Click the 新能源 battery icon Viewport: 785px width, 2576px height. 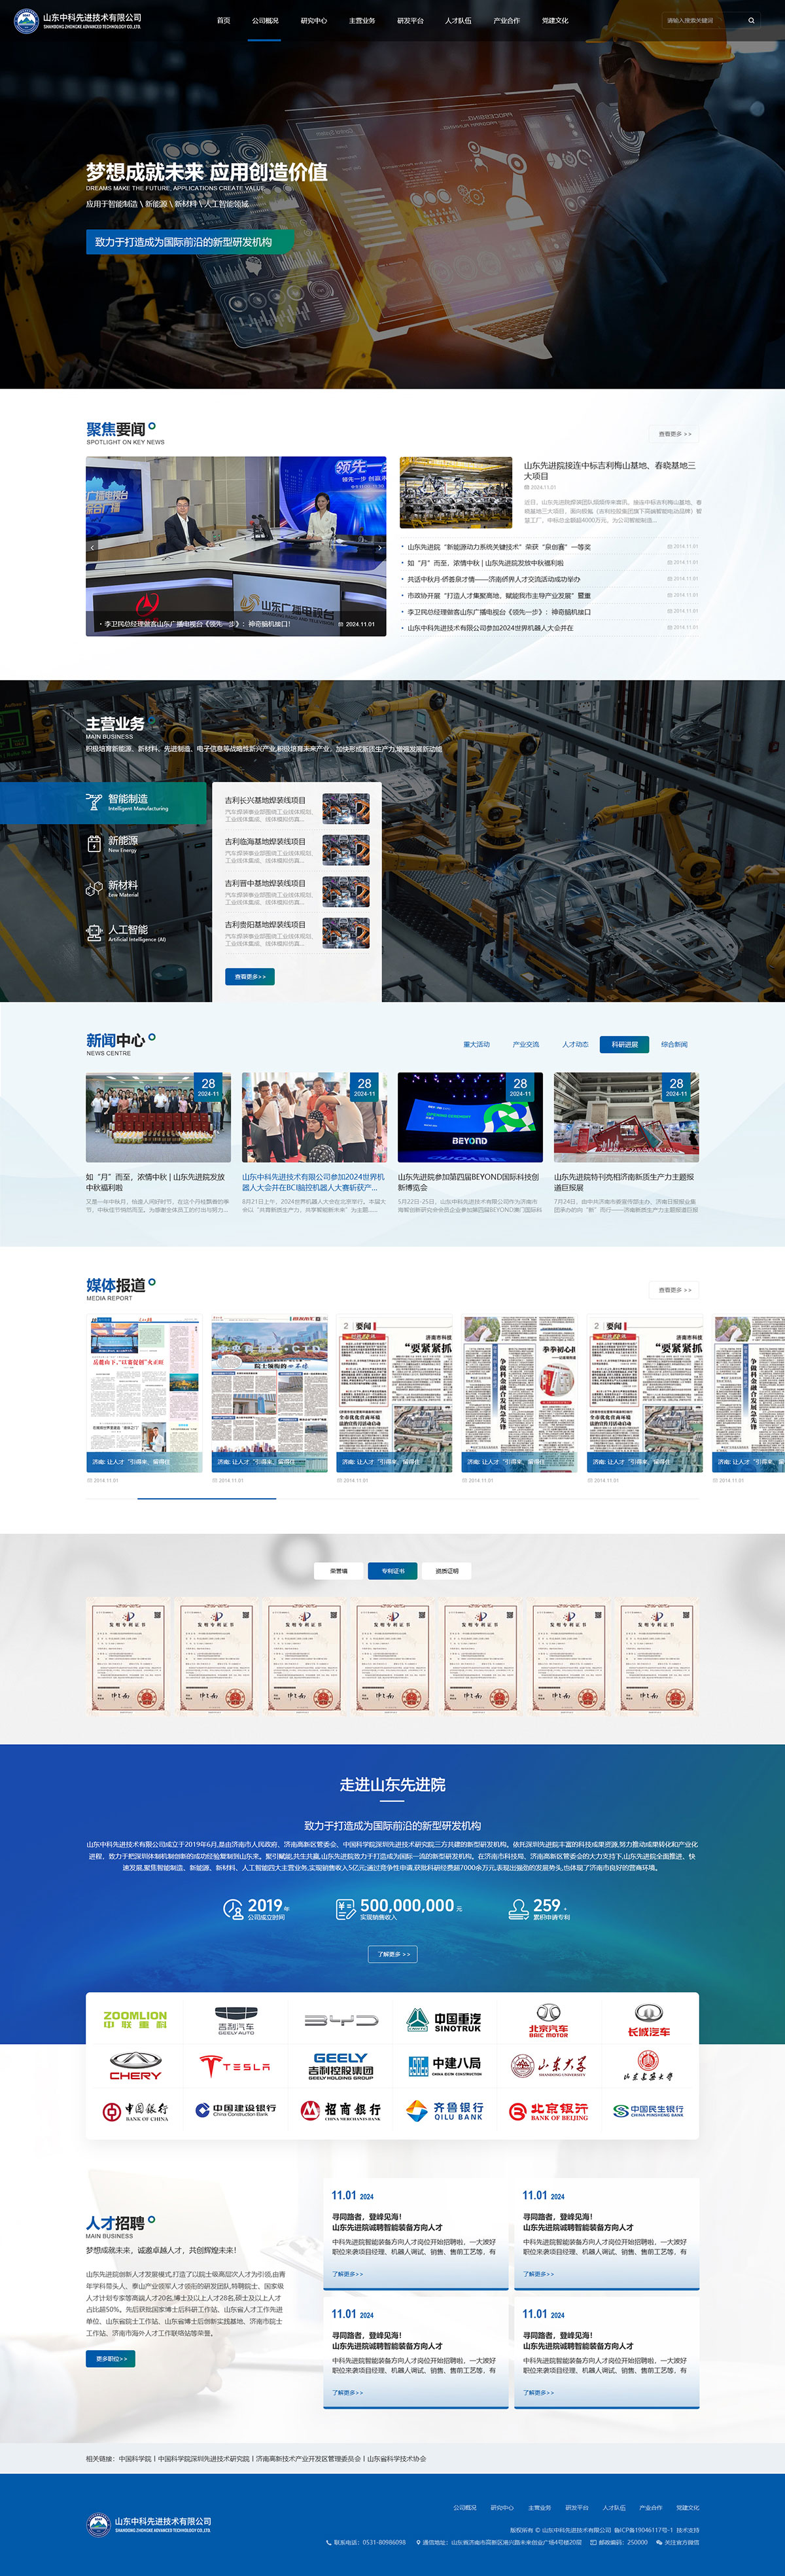[x=94, y=844]
